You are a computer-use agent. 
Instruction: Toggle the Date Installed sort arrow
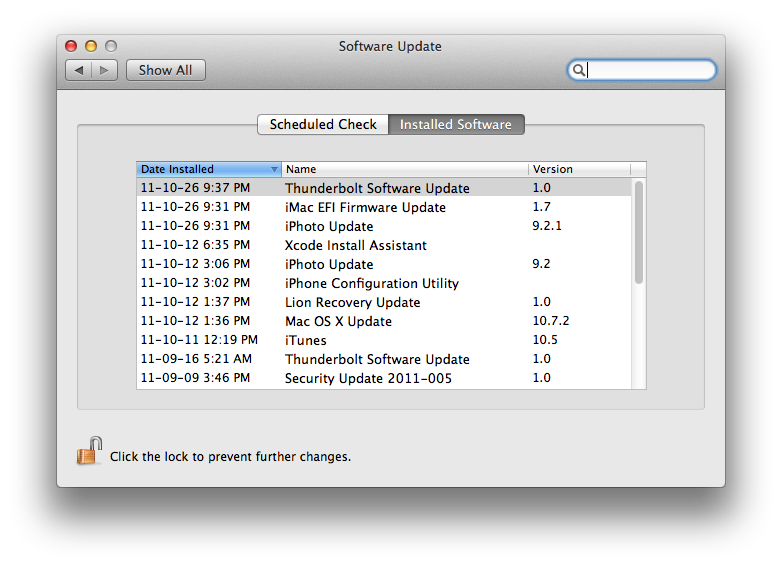click(x=274, y=170)
